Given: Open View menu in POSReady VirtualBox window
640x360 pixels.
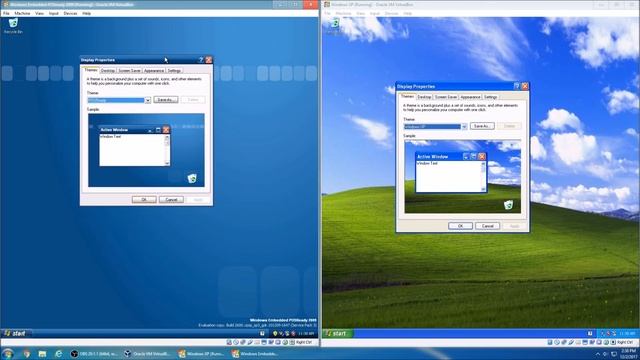Looking at the screenshot, I should (39, 13).
